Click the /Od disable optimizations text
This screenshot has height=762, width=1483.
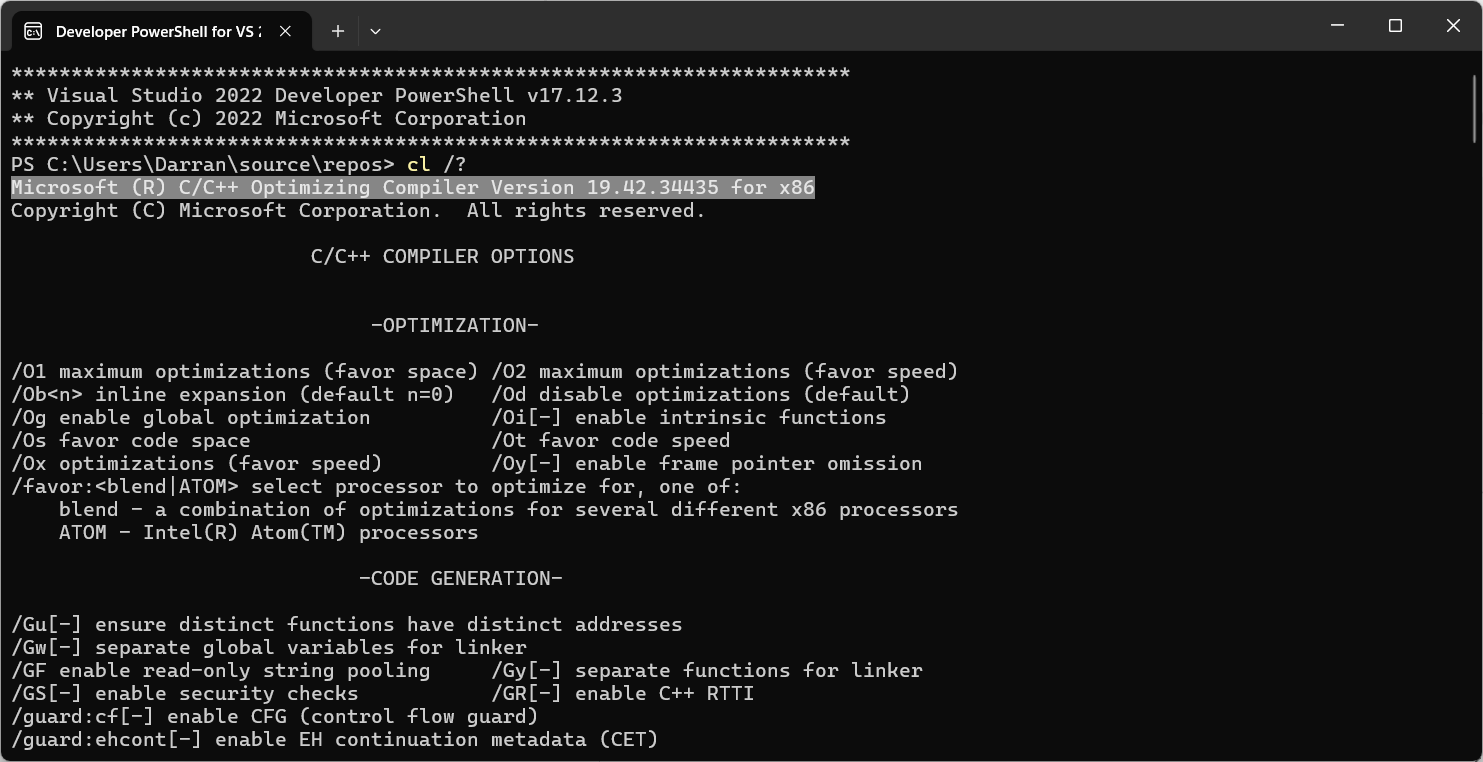click(x=701, y=395)
